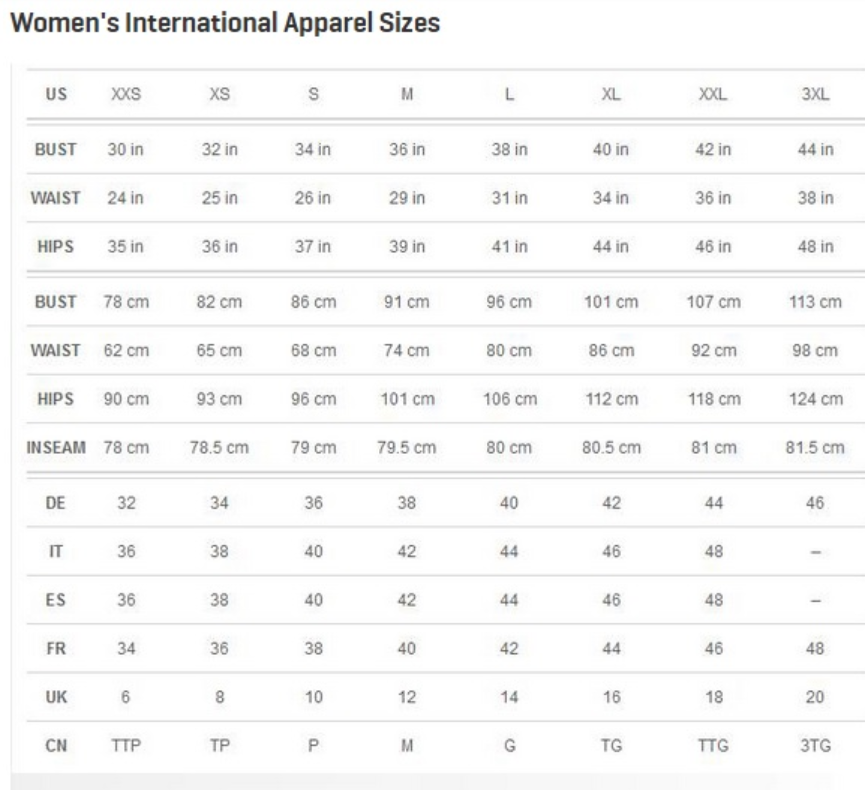
Task: Select the TTP size cell in CN row
Action: (126, 746)
